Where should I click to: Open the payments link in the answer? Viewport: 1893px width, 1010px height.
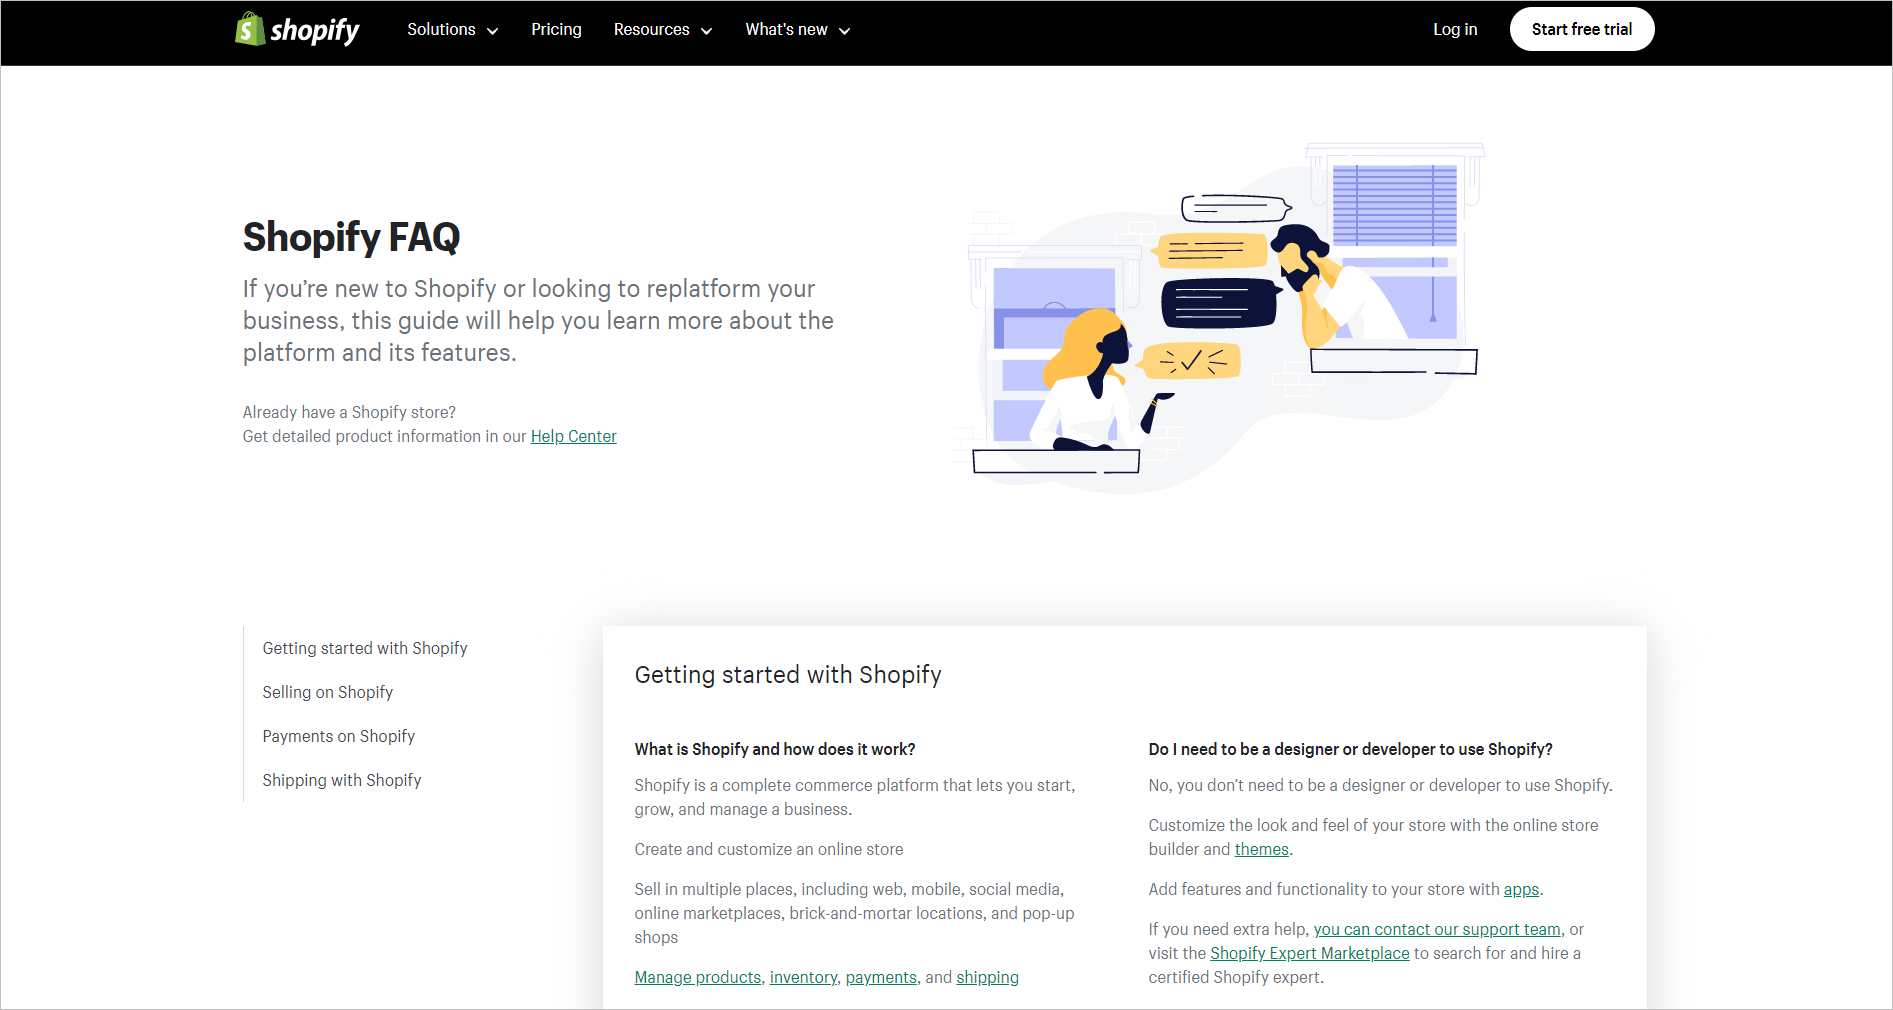[x=881, y=977]
